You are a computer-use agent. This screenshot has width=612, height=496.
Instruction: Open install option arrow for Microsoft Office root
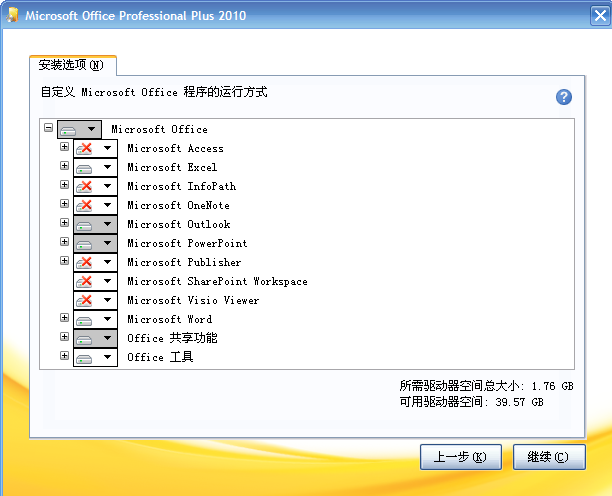pos(91,129)
